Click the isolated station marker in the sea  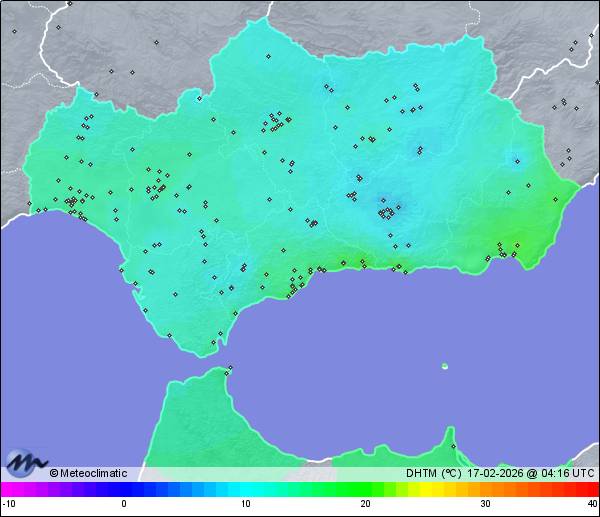click(445, 366)
